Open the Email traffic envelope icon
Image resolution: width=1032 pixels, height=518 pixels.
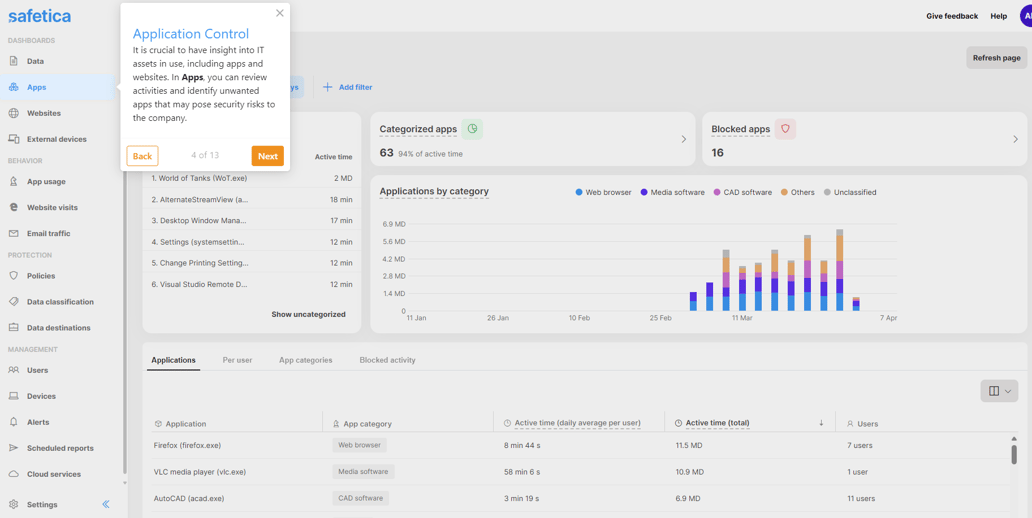[x=13, y=233]
